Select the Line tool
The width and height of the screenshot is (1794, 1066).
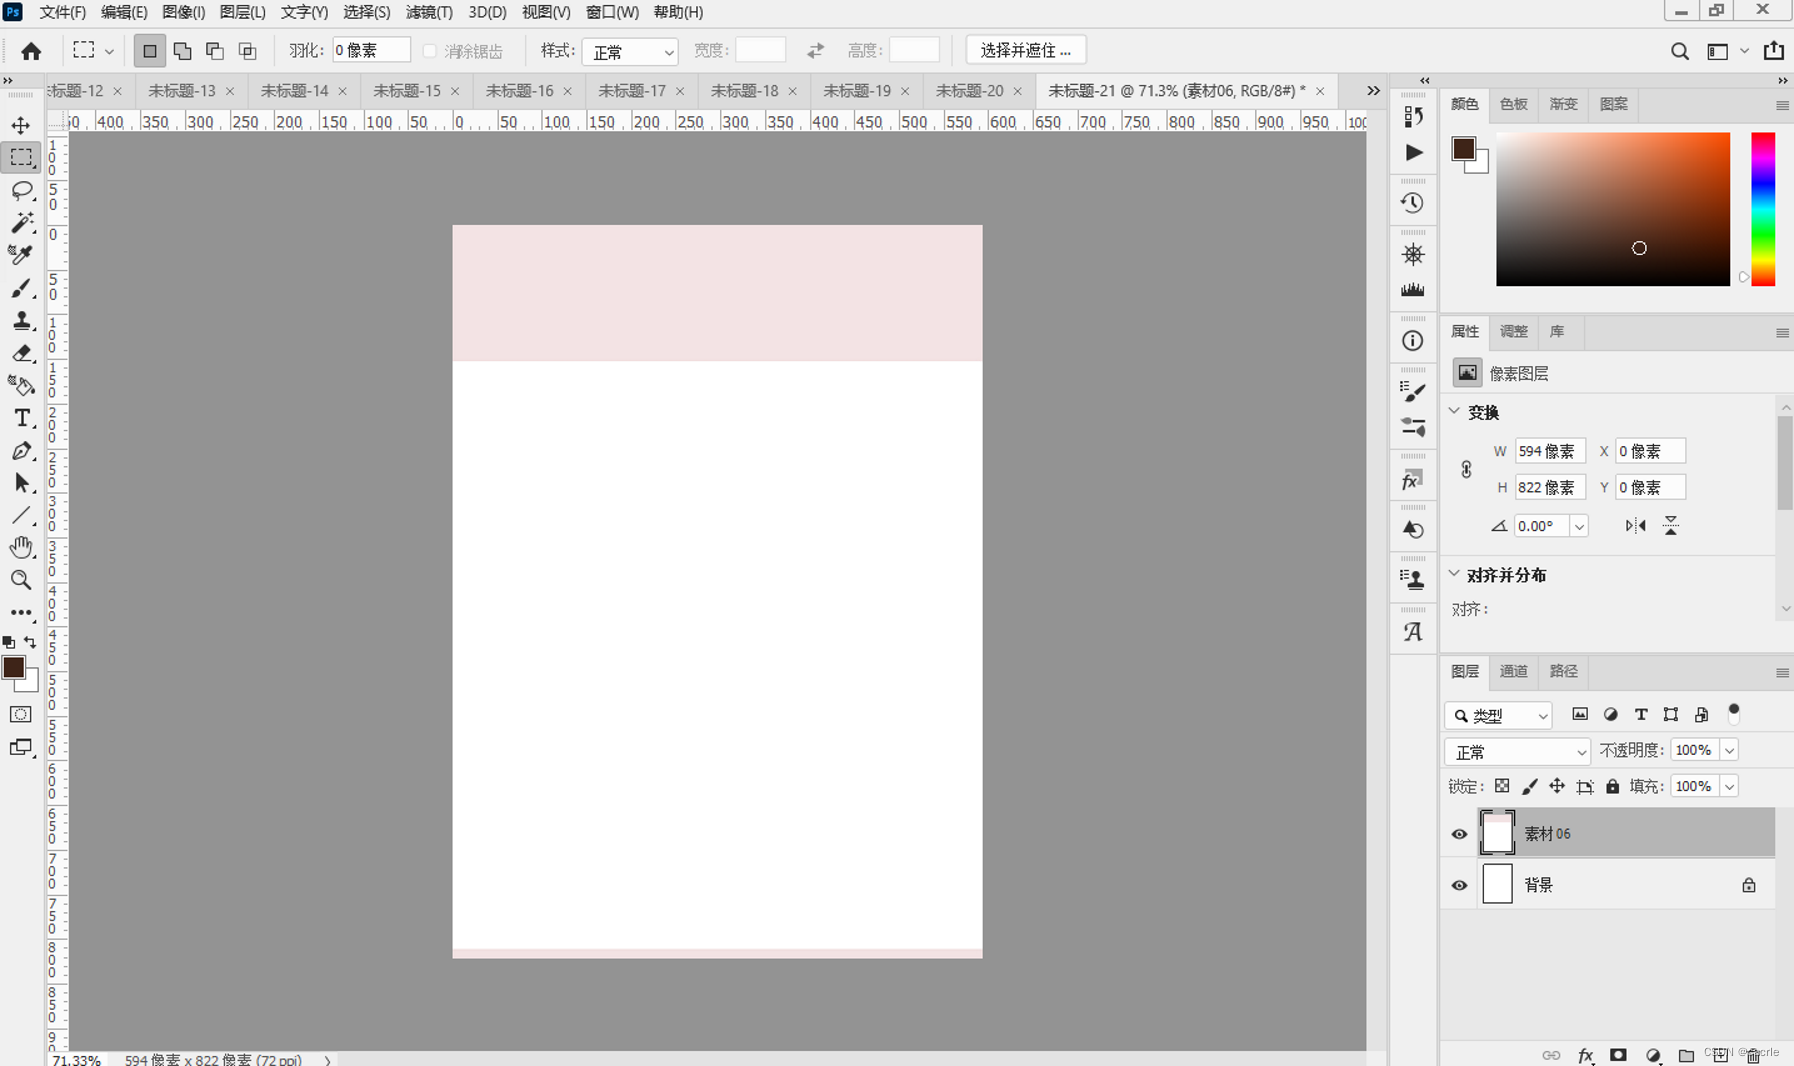pos(21,516)
